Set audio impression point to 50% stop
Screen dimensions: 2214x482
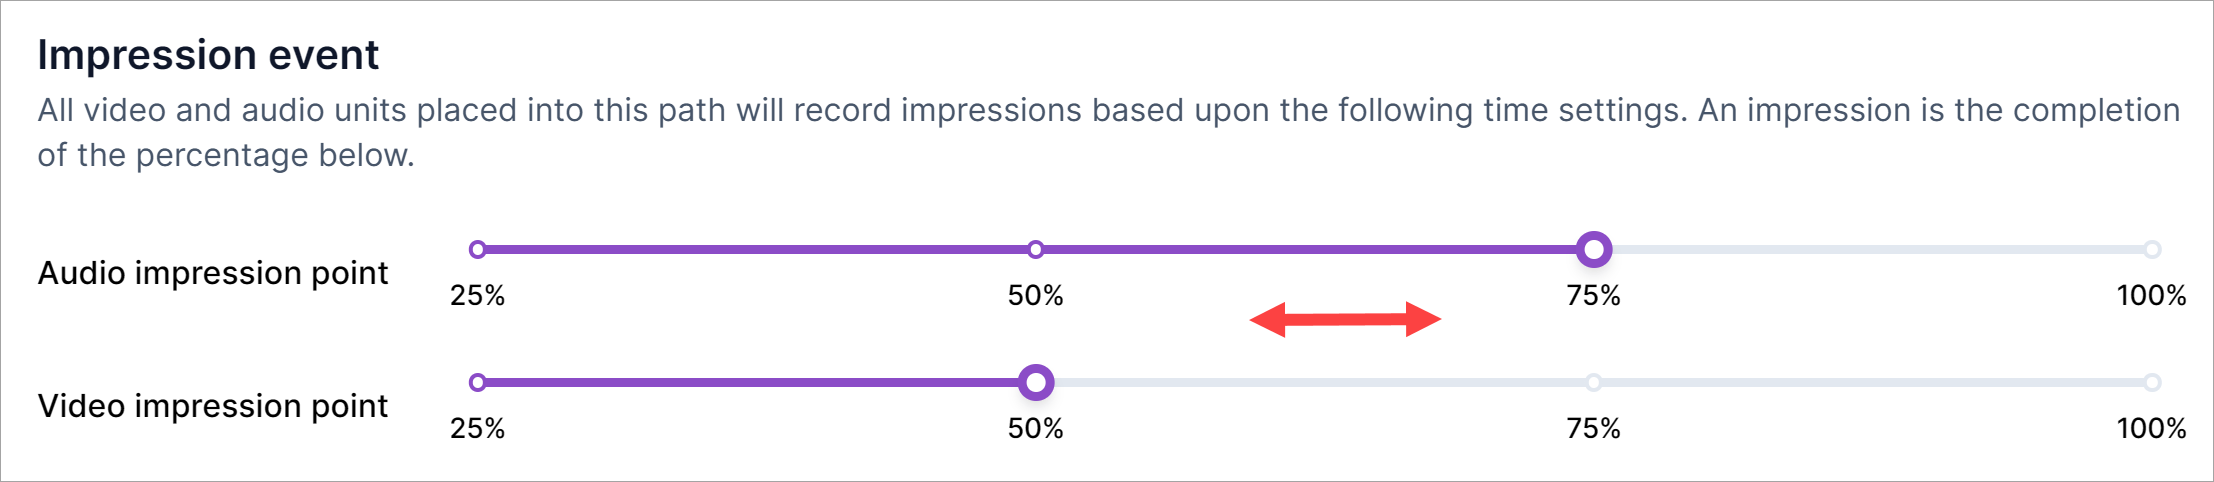(x=1036, y=249)
